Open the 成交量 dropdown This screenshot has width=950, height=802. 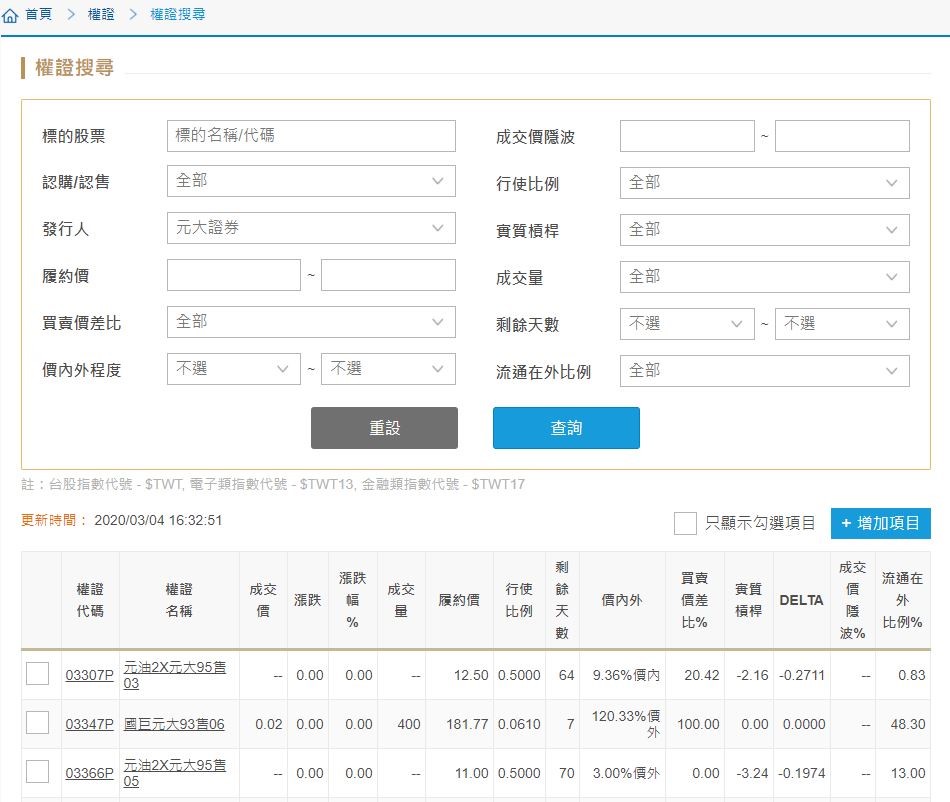point(765,277)
